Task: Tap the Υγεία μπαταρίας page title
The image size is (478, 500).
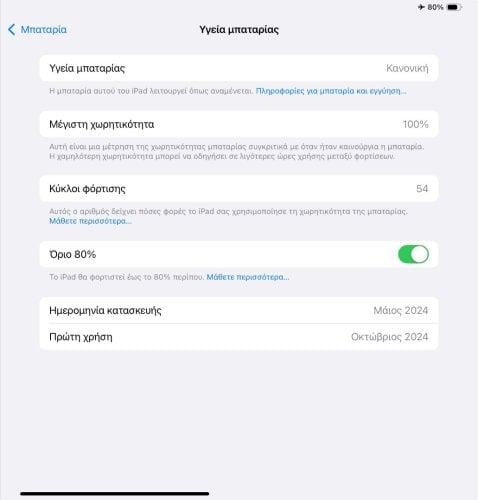Action: click(x=239, y=30)
